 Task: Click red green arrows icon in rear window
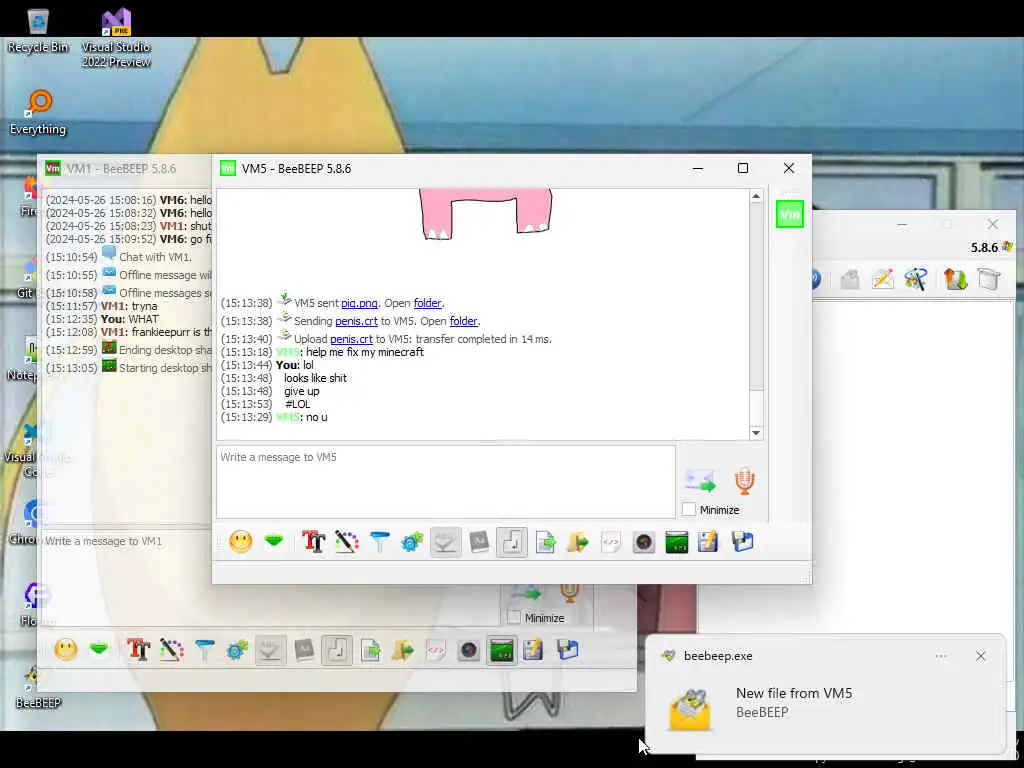click(x=955, y=280)
